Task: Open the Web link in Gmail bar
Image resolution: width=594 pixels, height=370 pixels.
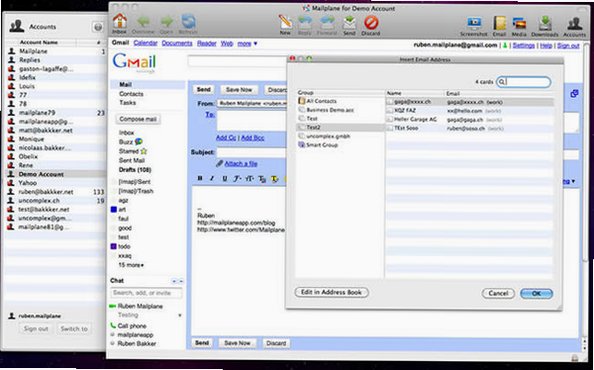Action: pos(227,44)
